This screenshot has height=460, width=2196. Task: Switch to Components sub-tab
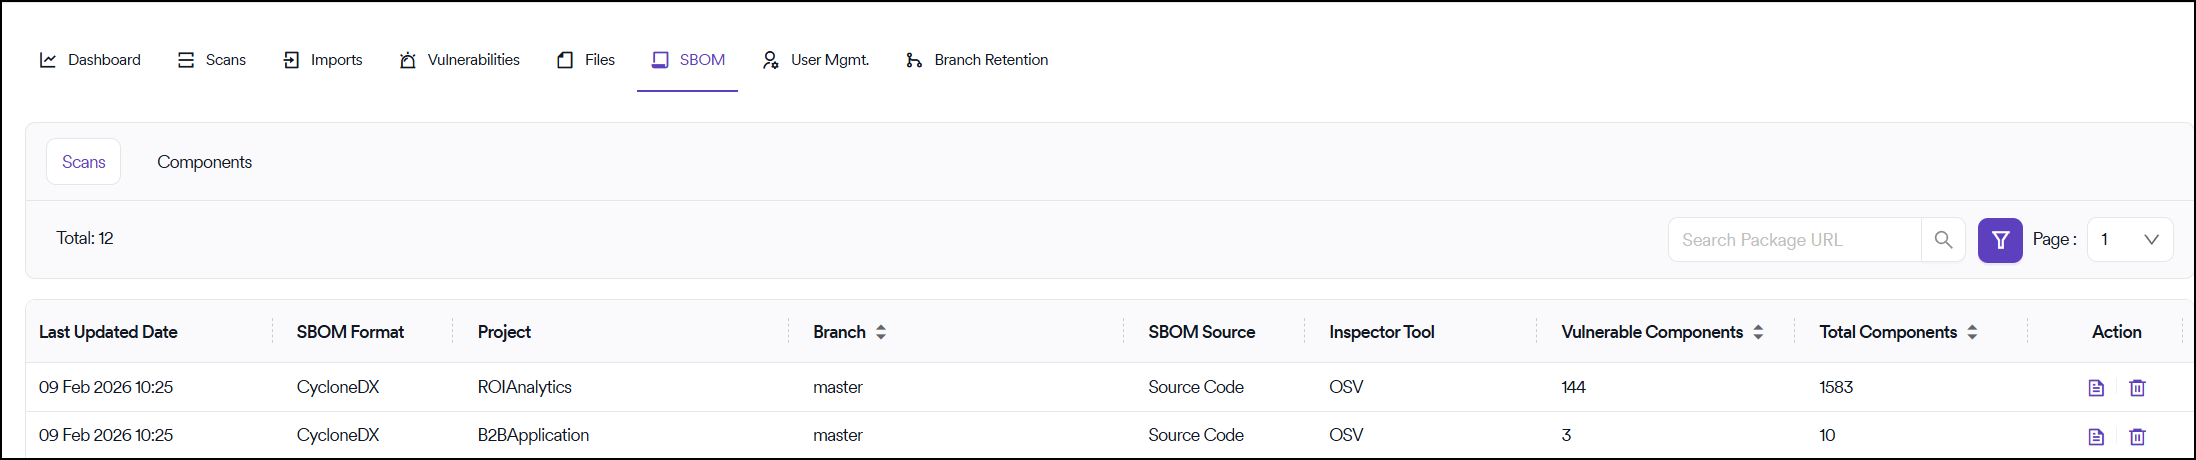pos(204,162)
